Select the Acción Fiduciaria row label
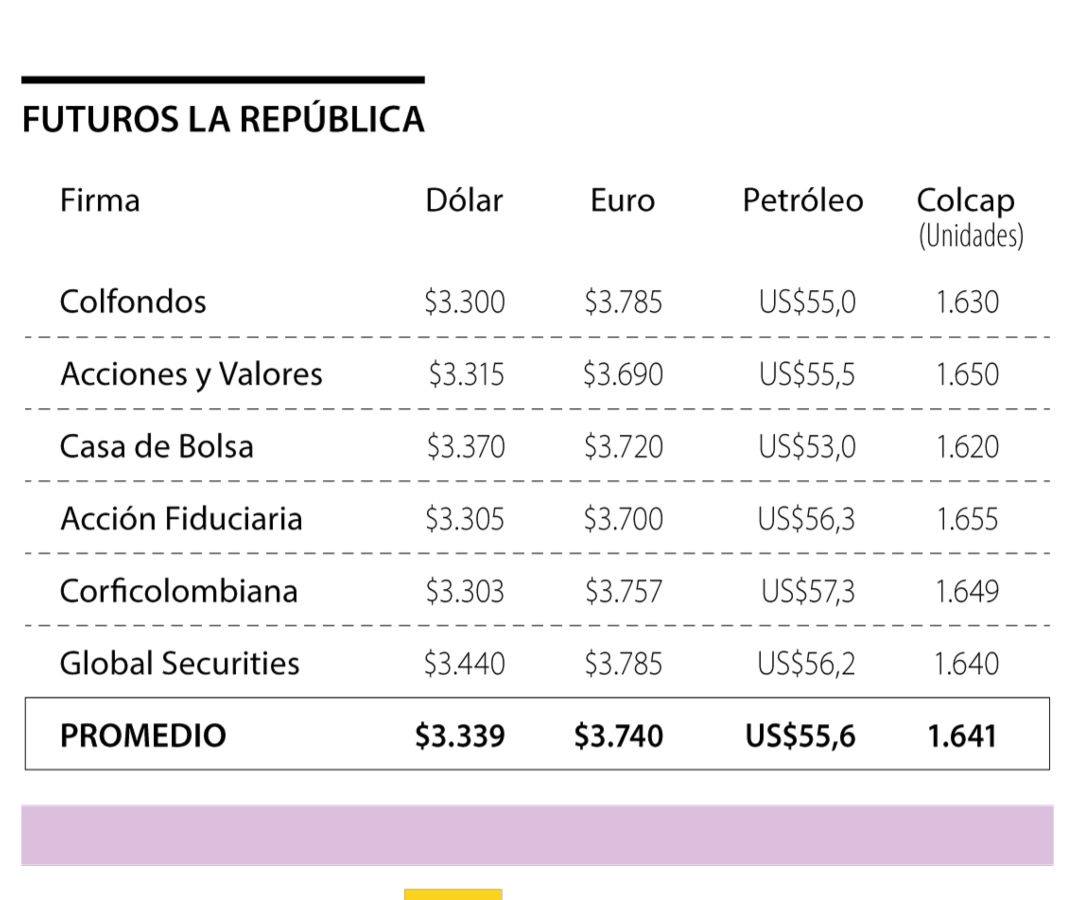Screen dimensions: 1080x900 (181, 519)
